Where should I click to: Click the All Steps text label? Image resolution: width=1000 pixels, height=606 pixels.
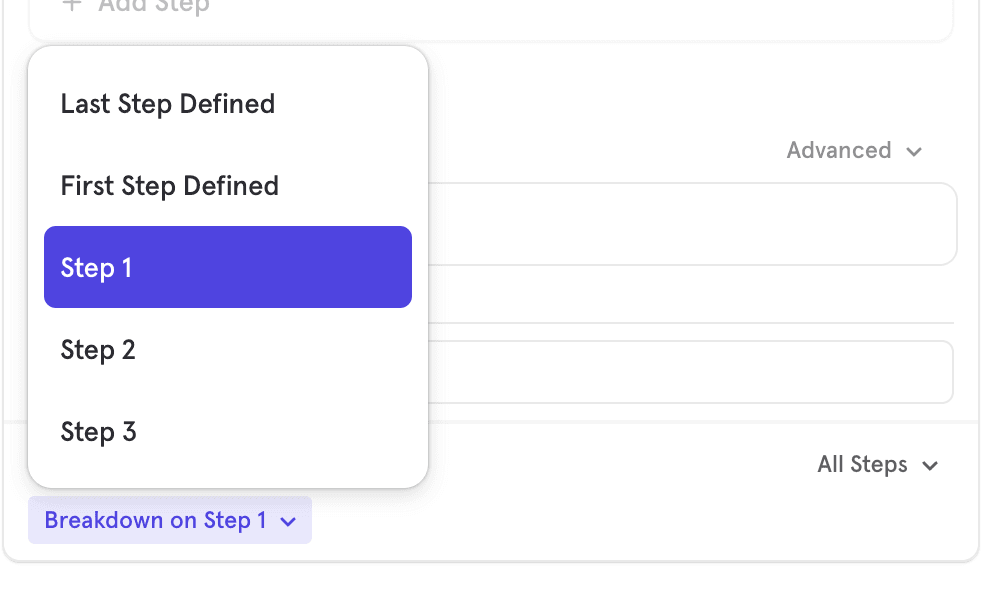click(x=861, y=465)
